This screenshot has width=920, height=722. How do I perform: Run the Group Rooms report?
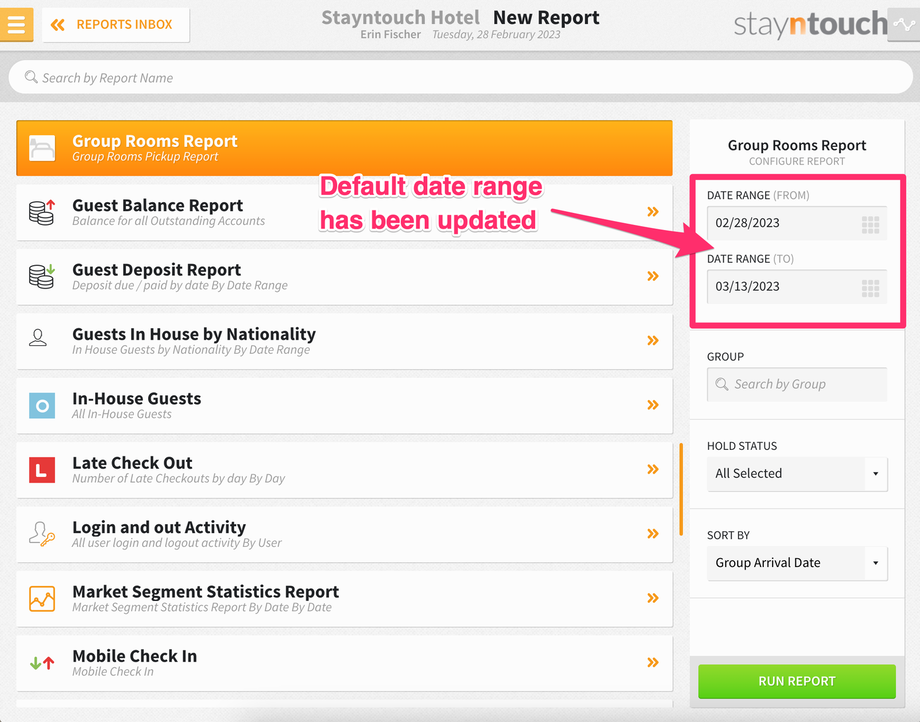[797, 682]
